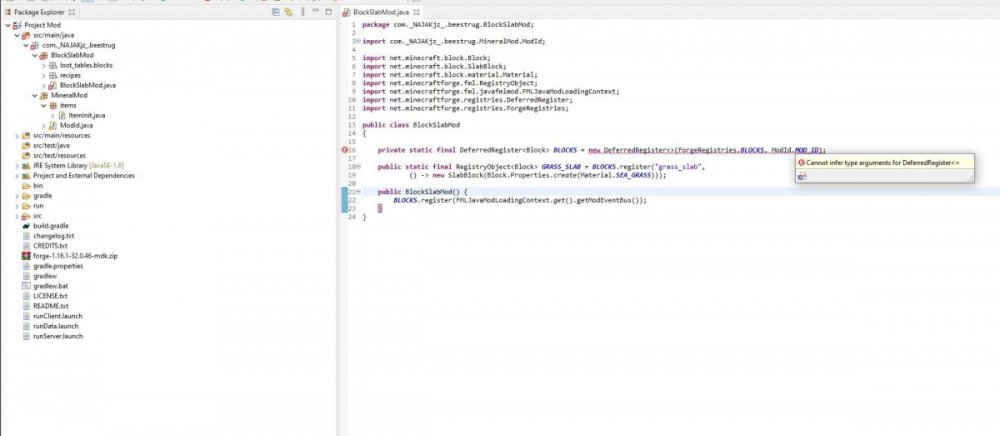Expand the ModId.java node arrow
The image size is (1000, 436).
(x=44, y=126)
